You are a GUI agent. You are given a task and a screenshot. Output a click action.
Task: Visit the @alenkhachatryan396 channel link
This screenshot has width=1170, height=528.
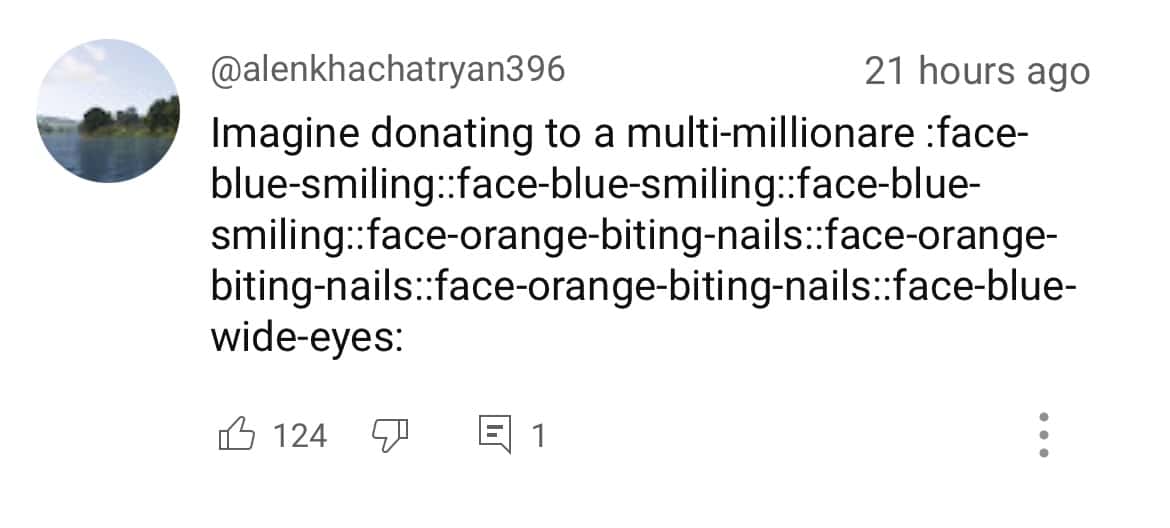[x=388, y=70]
